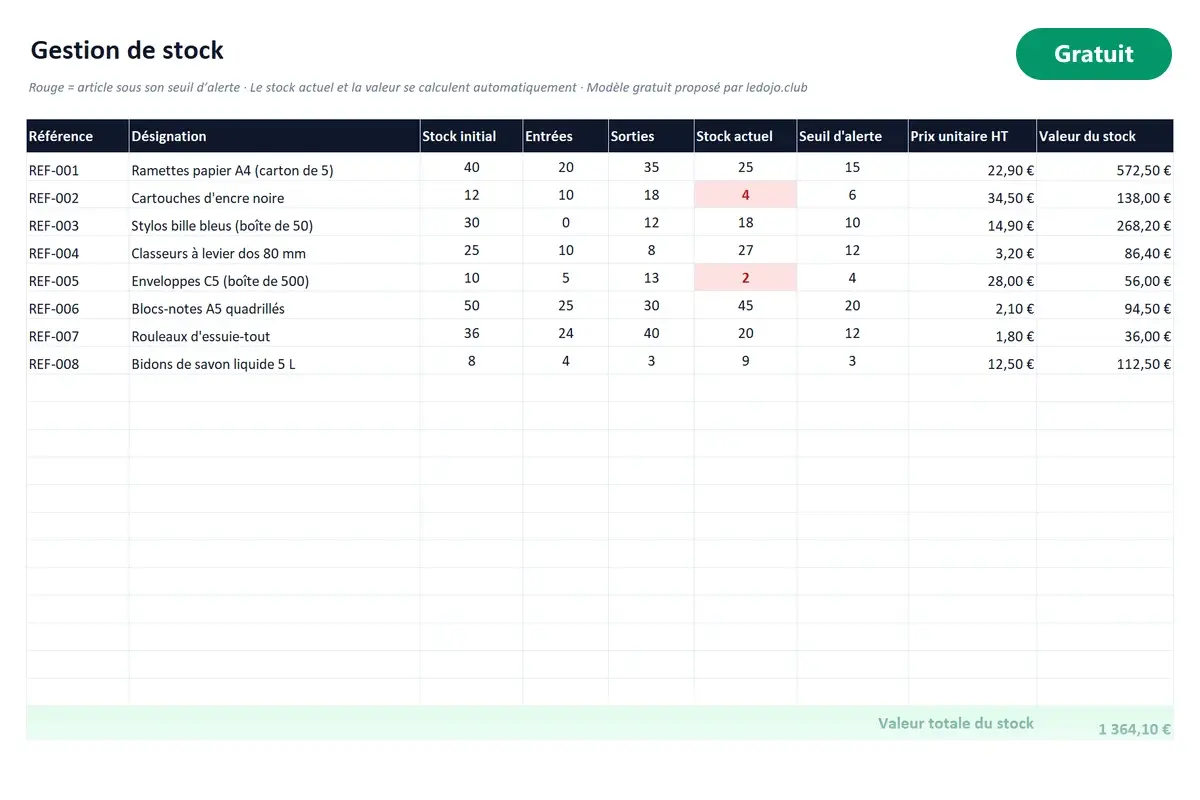Screen dimensions: 1200x800
Task: Select the Bidons de savon liquide 5 L cell
Action: click(275, 361)
